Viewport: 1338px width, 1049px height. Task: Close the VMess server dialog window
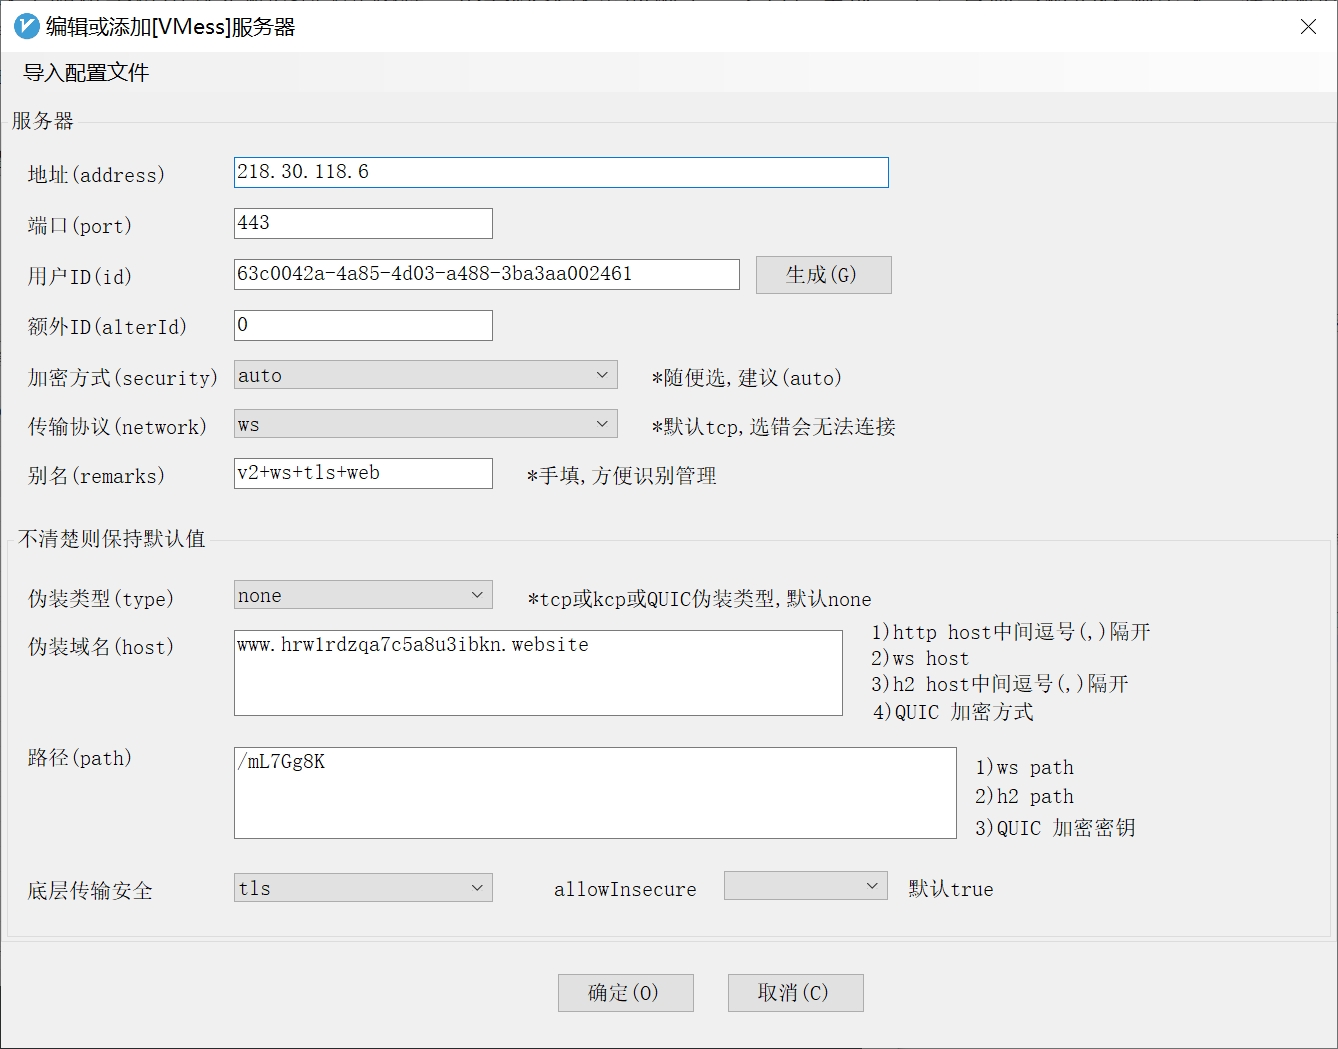1307,27
